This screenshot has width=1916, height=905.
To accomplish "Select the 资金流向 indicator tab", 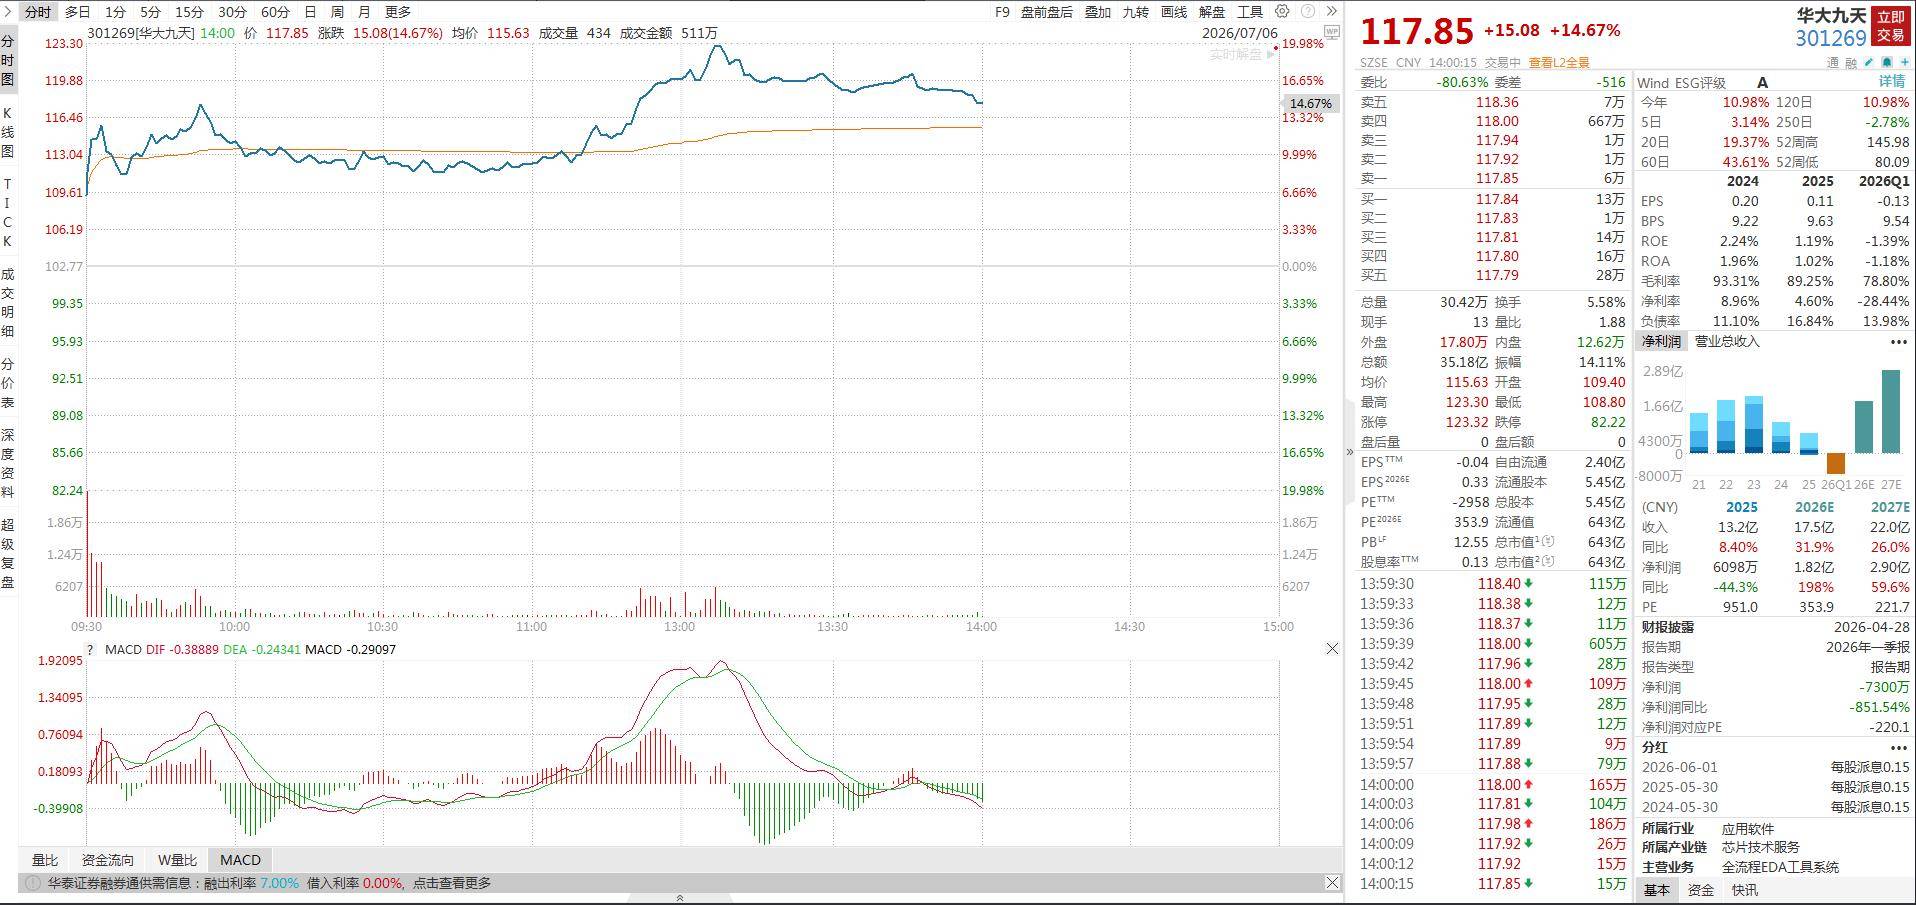I will tap(107, 860).
